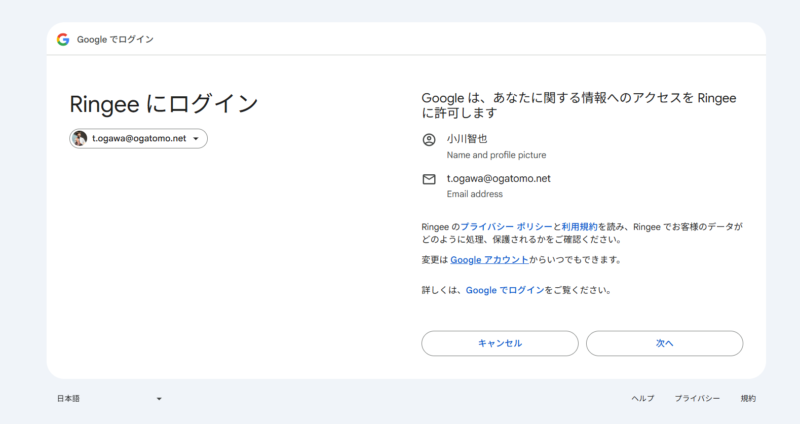Image resolution: width=800 pixels, height=424 pixels.
Task: Open ヘルプ in the footer
Action: pos(642,399)
